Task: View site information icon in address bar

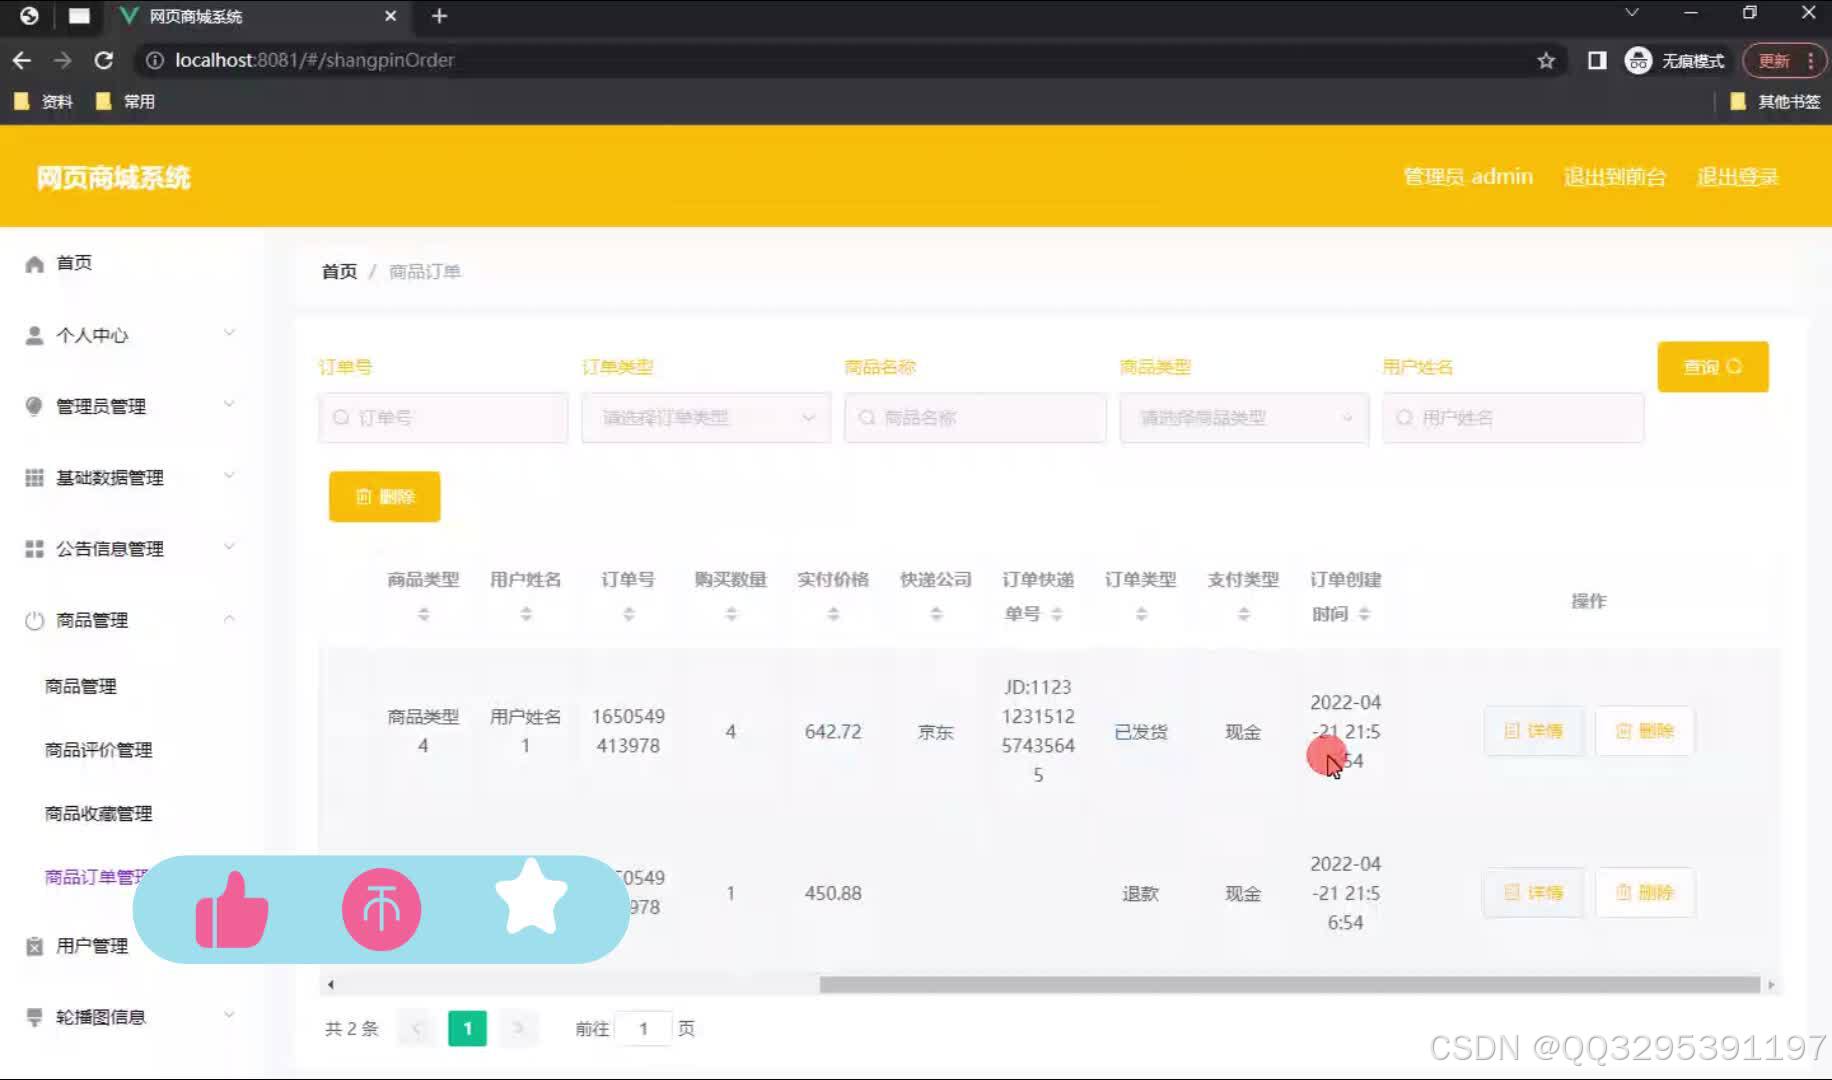Action: click(x=154, y=60)
